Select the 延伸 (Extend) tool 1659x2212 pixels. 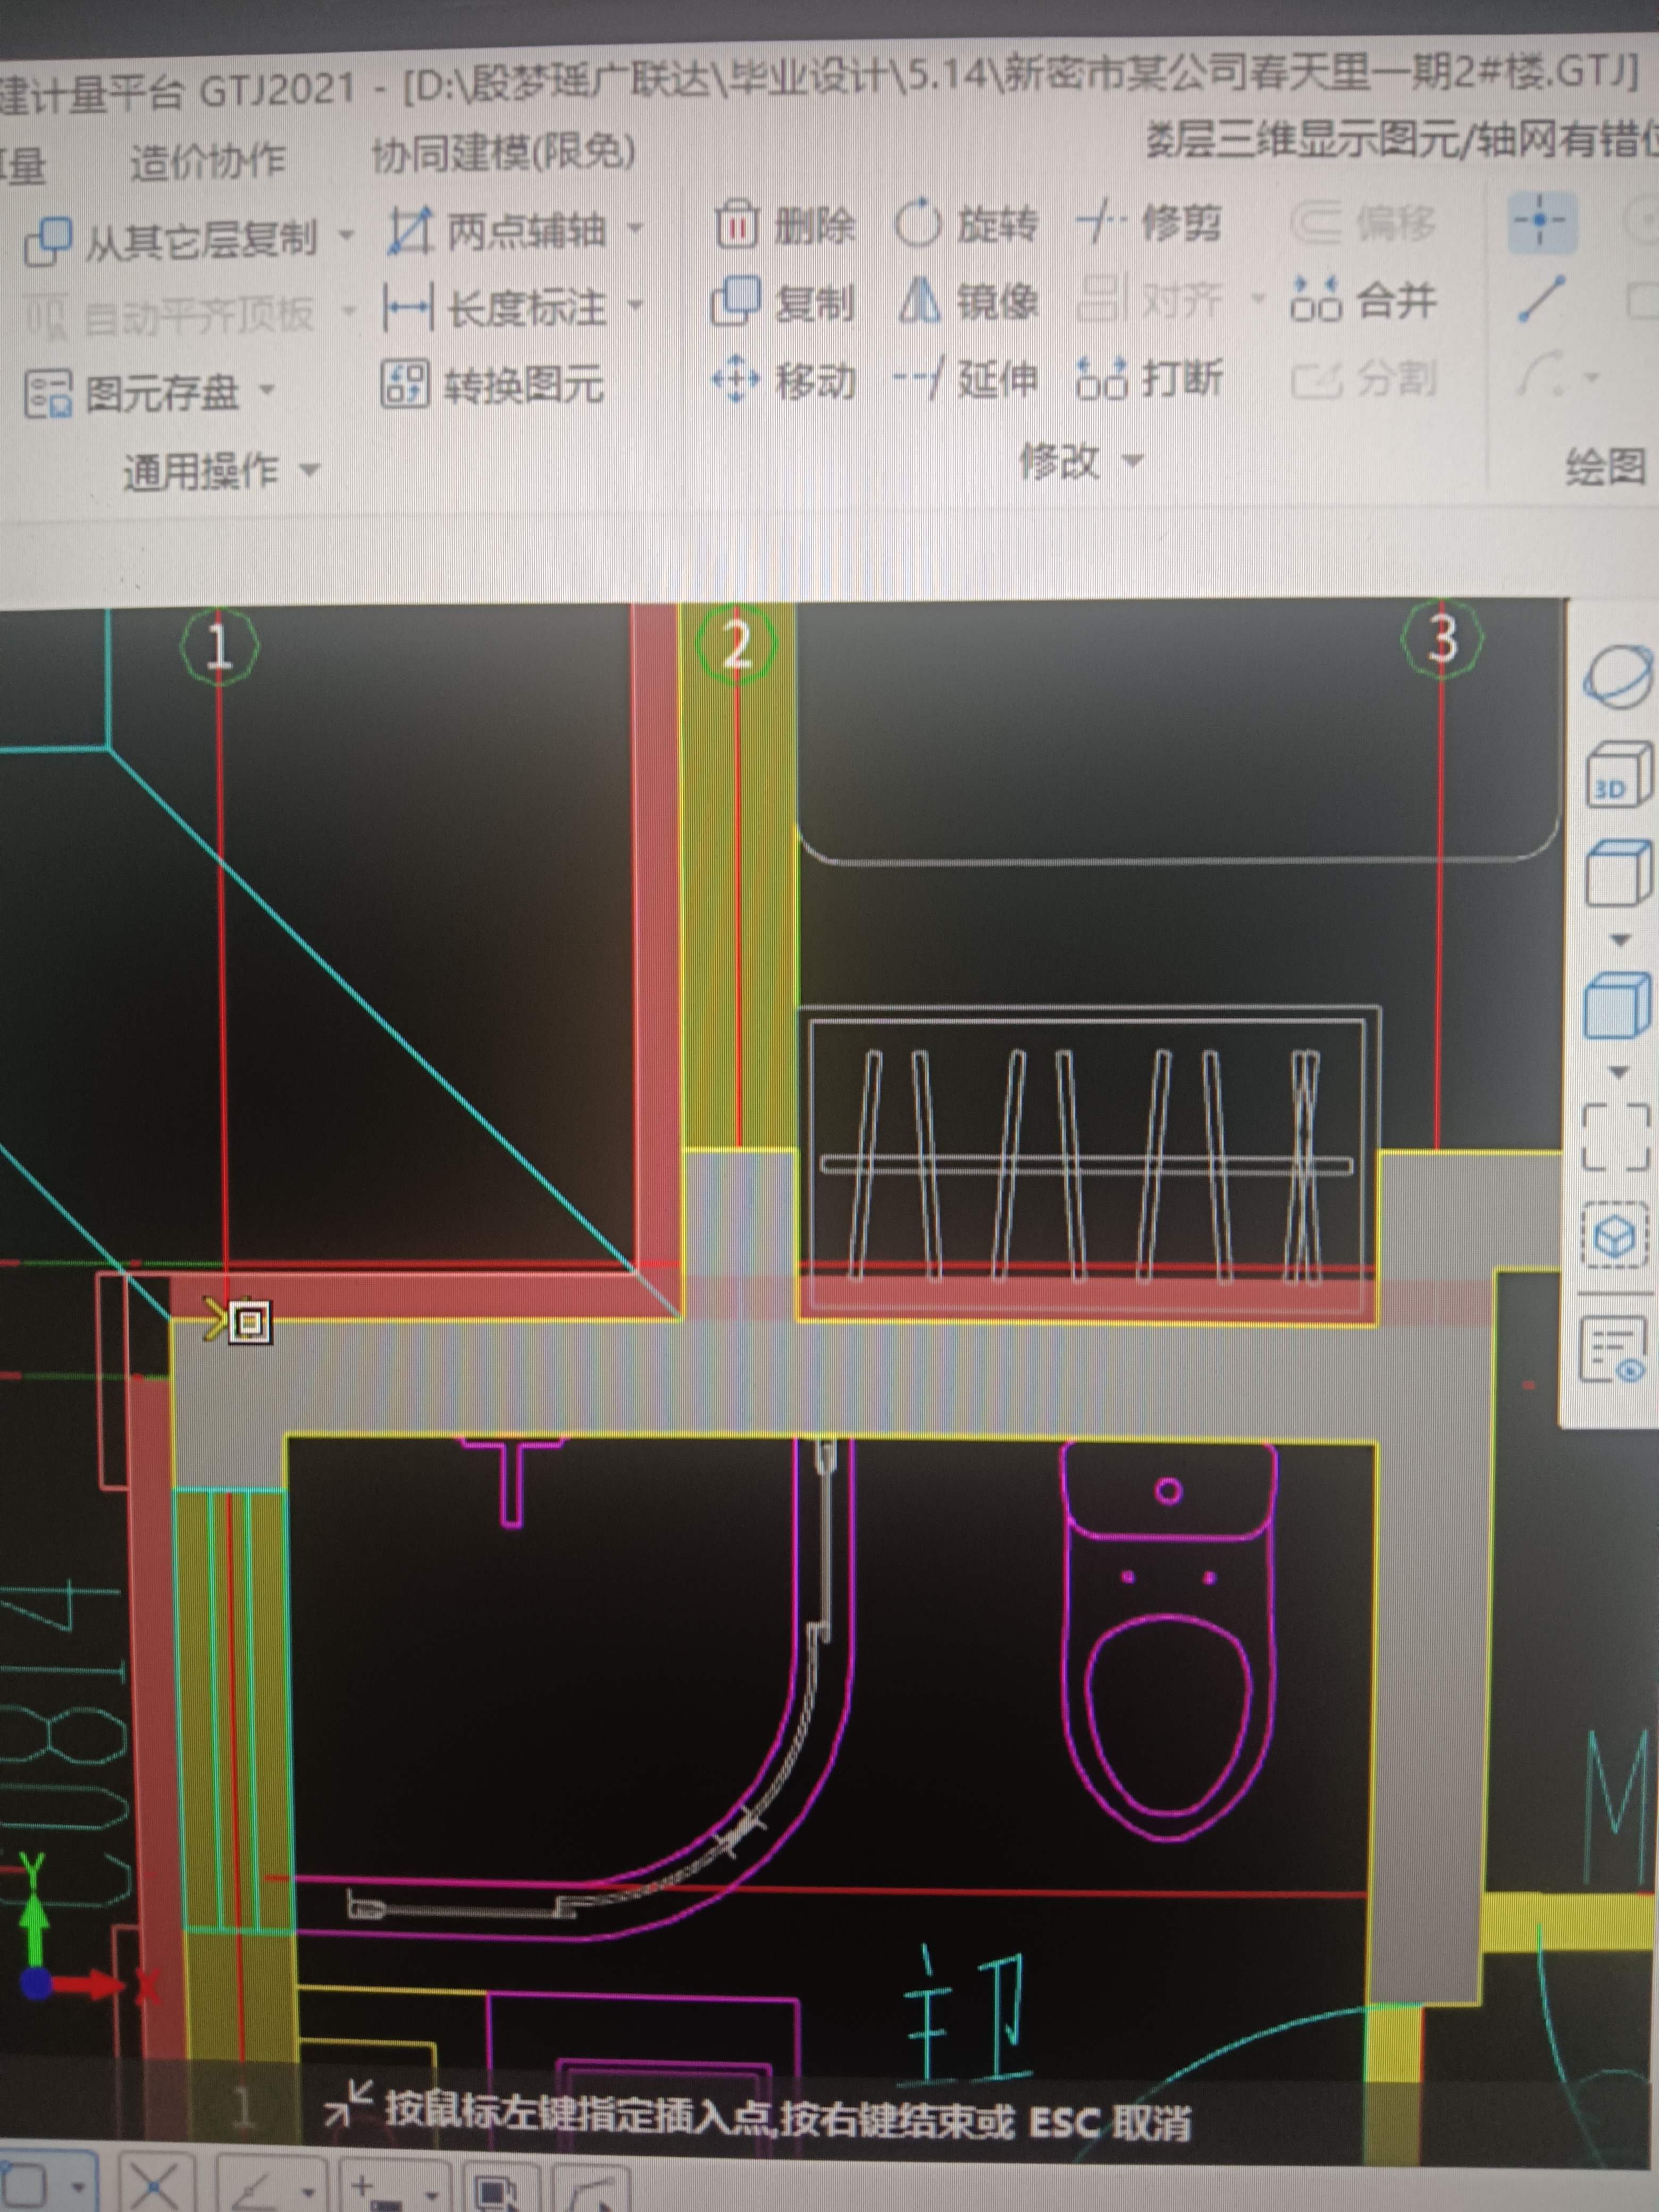pyautogui.click(x=965, y=379)
